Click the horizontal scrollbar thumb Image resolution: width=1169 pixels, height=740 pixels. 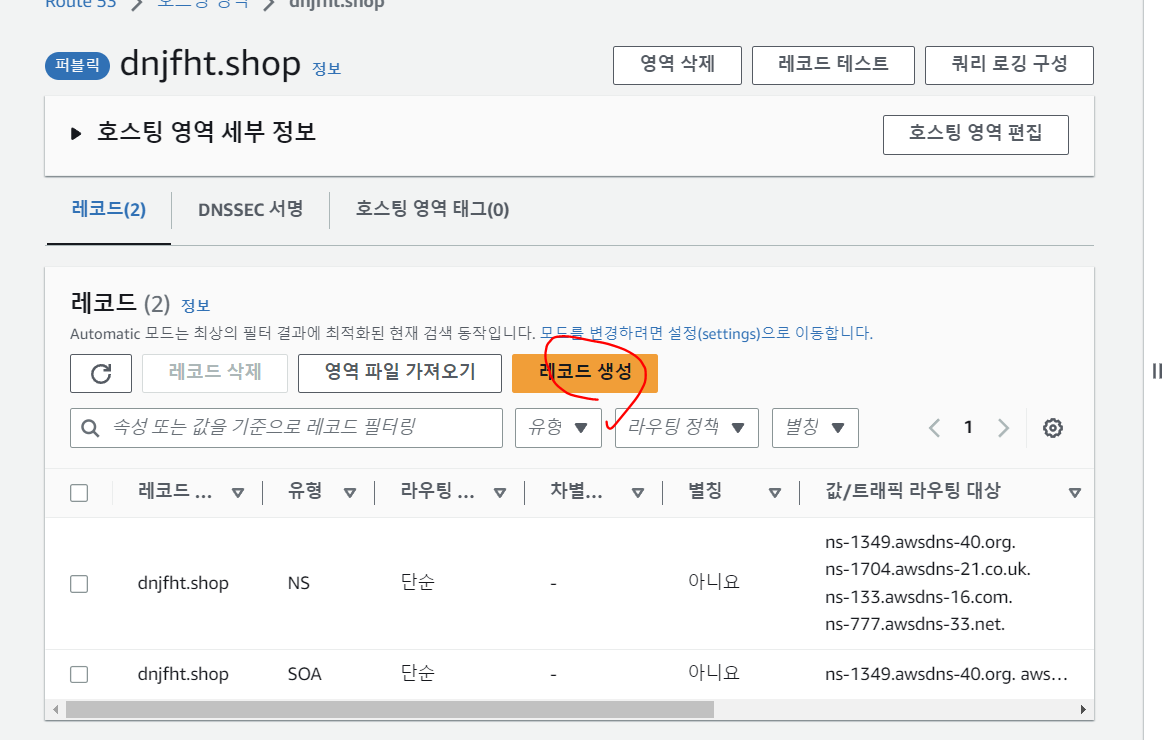(x=390, y=709)
